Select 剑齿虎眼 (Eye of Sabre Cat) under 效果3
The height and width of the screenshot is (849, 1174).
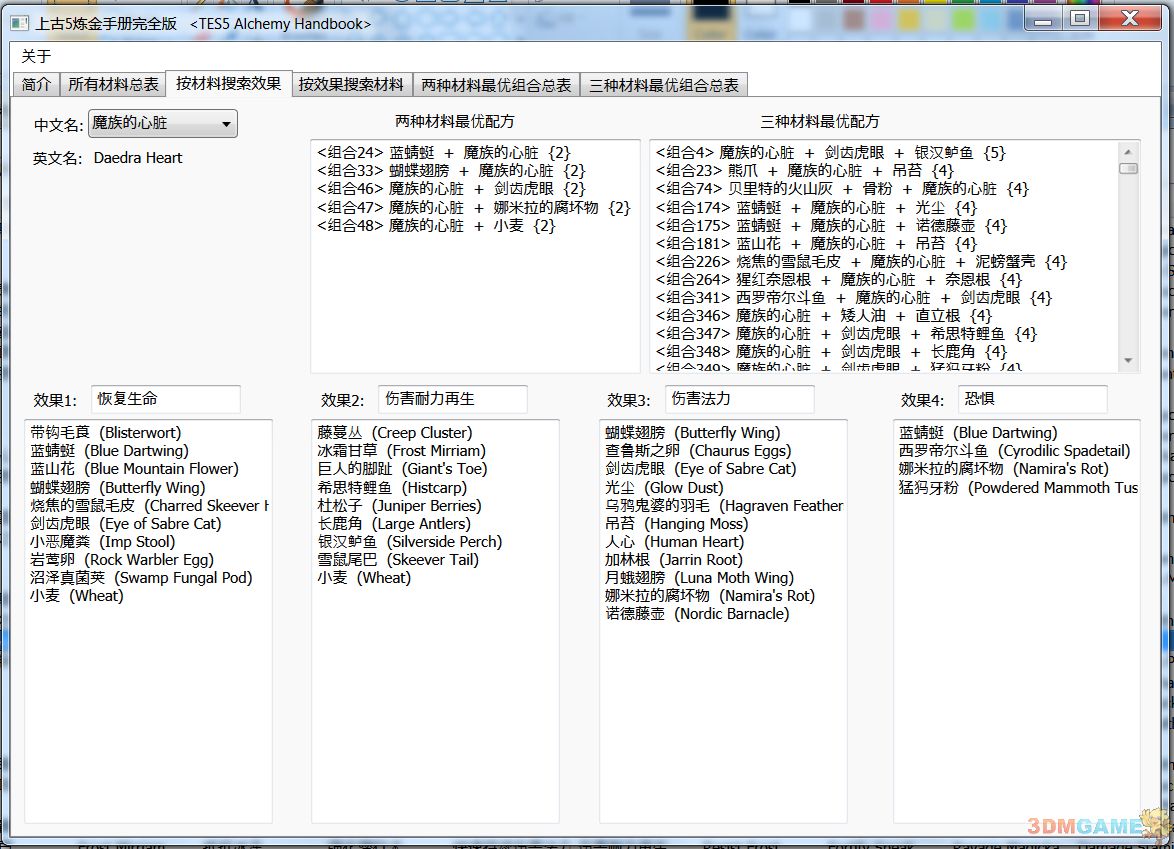[x=700, y=469]
